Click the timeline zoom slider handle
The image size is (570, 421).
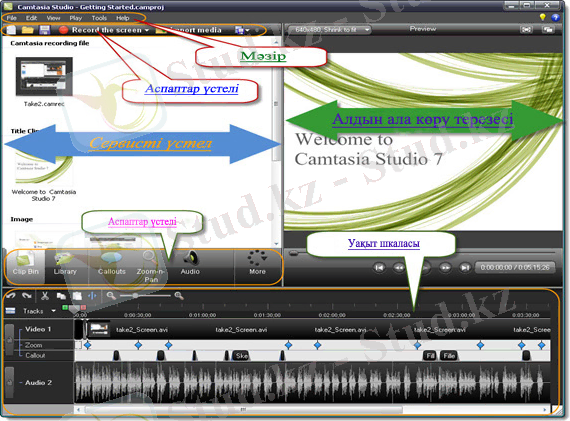pyautogui.click(x=135, y=296)
